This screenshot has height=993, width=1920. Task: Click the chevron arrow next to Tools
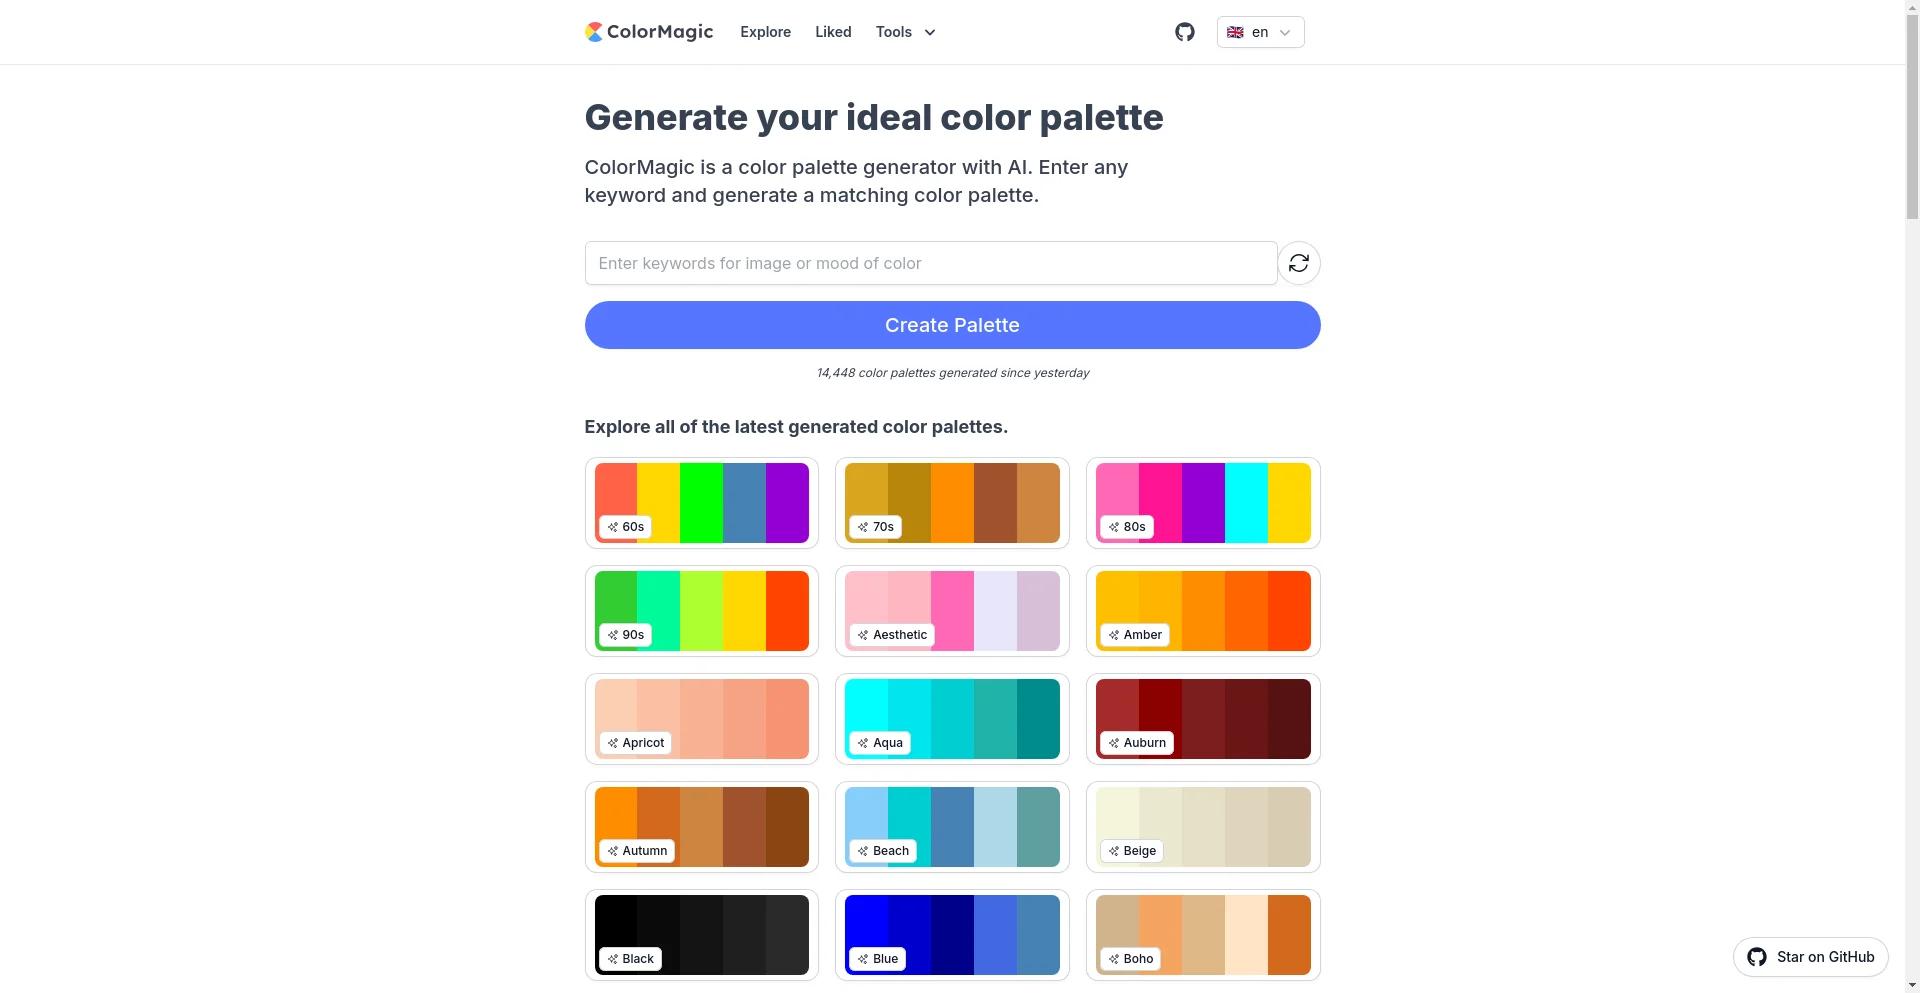tap(930, 32)
